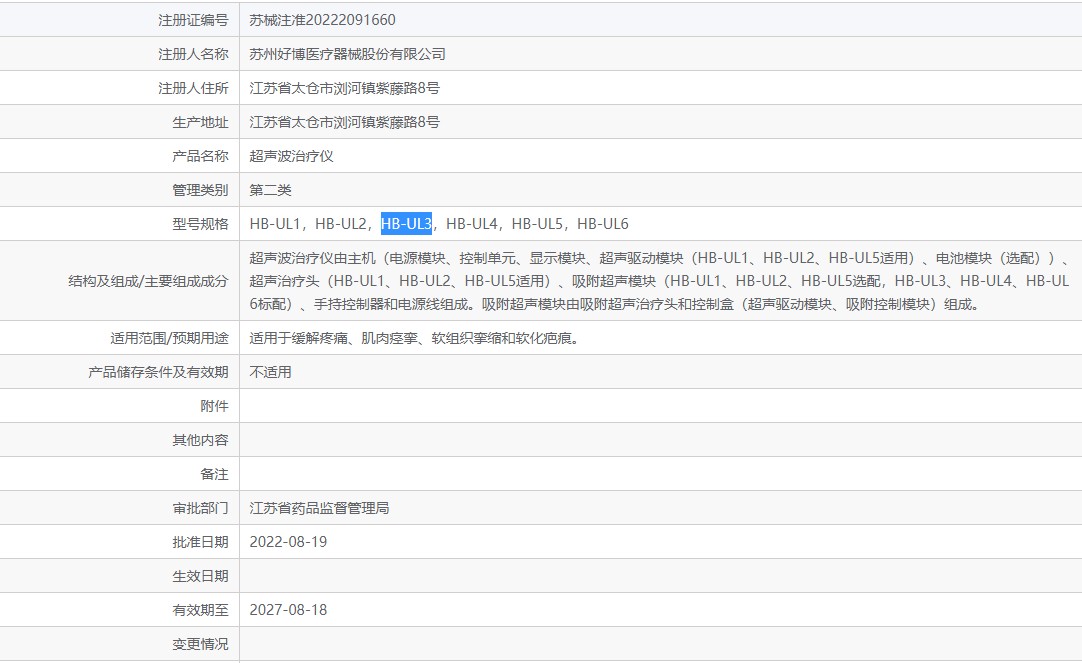Click the 型号规格 label
The height and width of the screenshot is (663, 1082).
[x=200, y=224]
